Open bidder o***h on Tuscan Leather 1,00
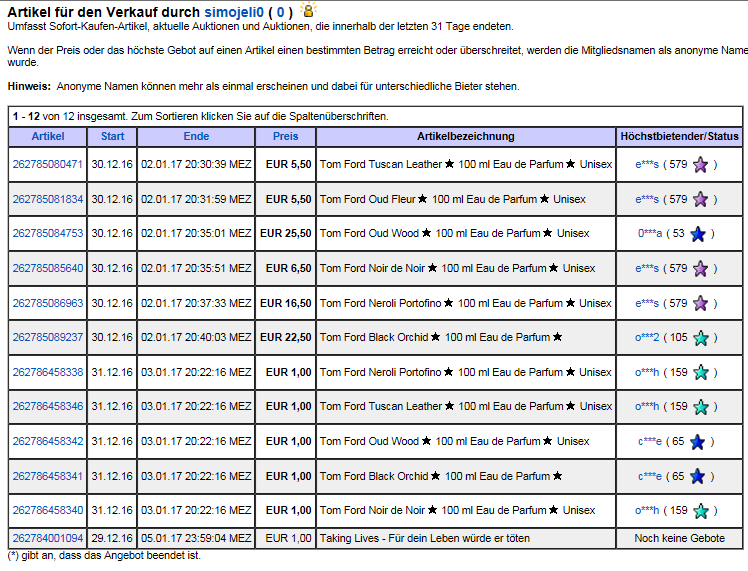 pyautogui.click(x=647, y=406)
